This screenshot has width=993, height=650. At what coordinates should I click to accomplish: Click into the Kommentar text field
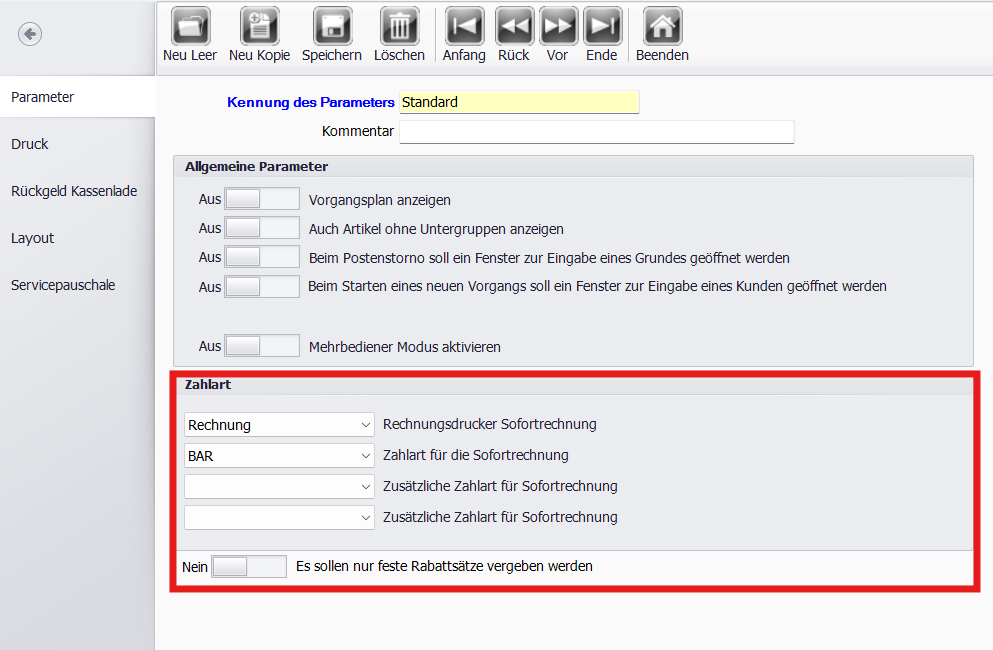coord(596,132)
